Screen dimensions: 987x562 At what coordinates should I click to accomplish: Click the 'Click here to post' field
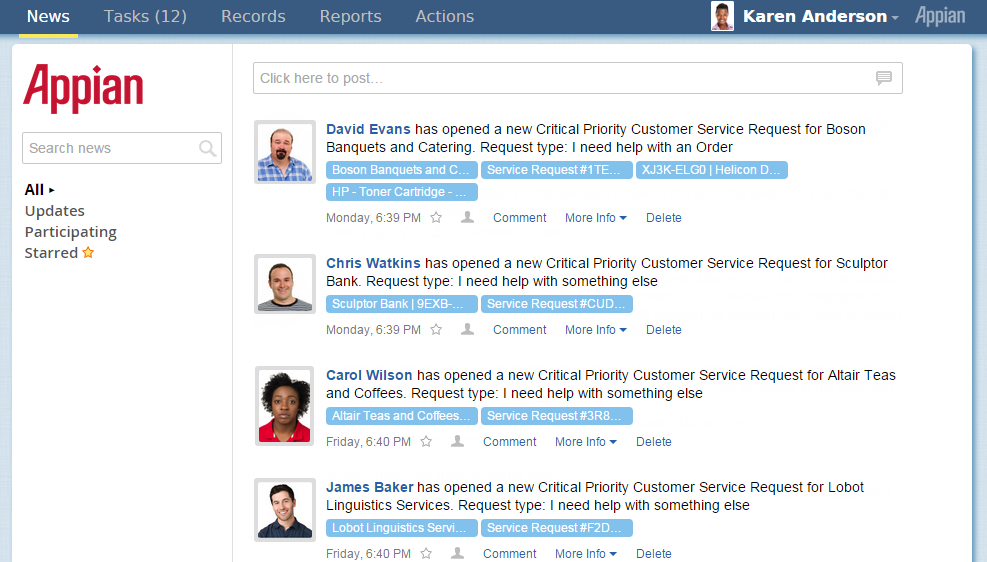click(x=577, y=78)
